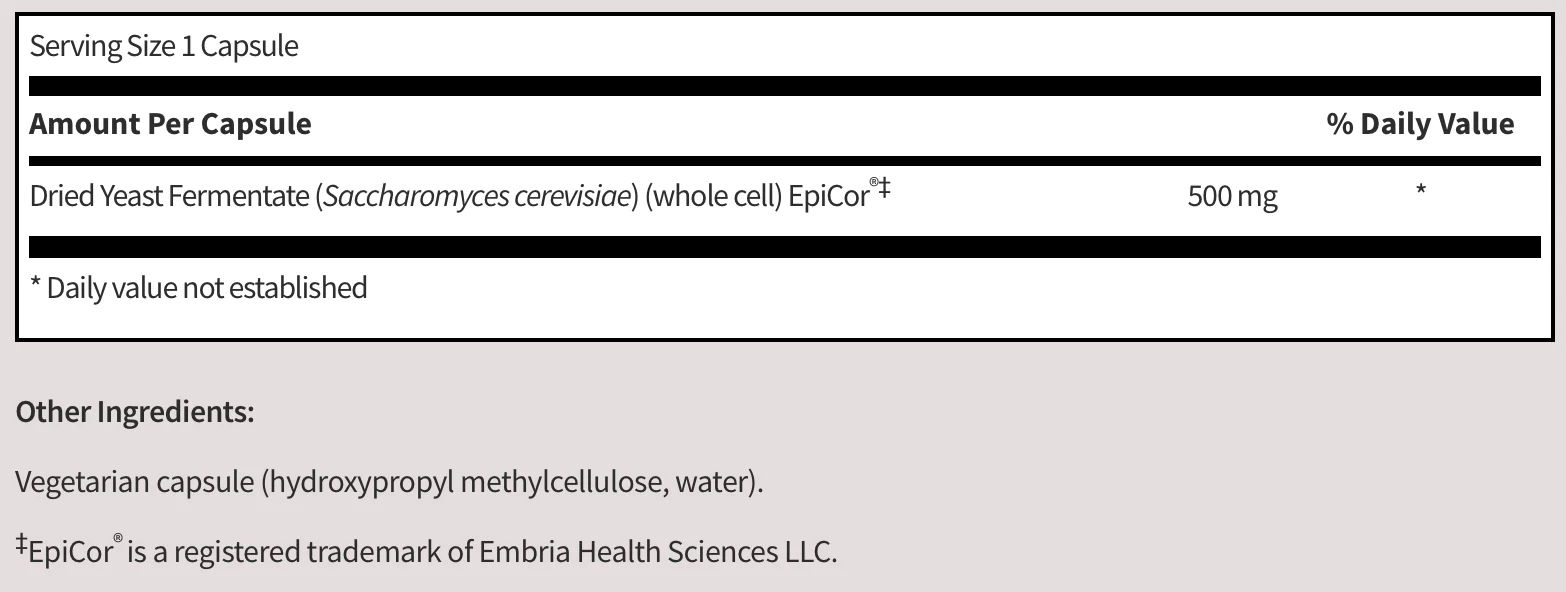Click the thick black bar below Serving Size
1566x592 pixels.
click(x=785, y=86)
